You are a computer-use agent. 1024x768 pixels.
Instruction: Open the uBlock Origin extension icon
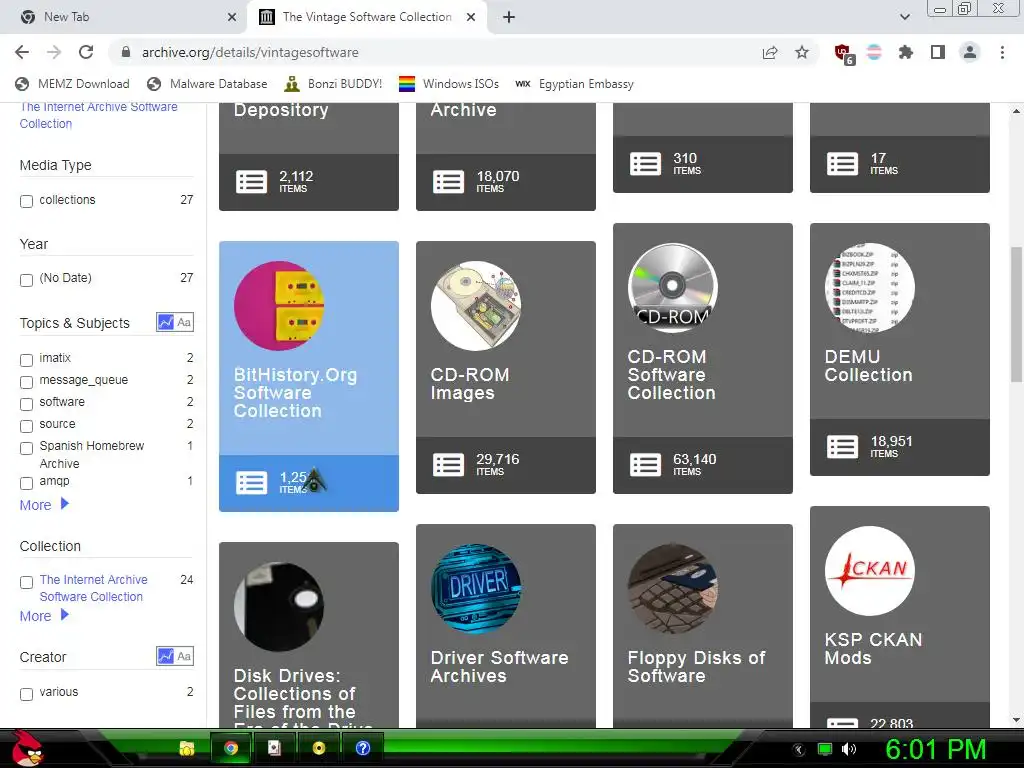click(x=843, y=53)
